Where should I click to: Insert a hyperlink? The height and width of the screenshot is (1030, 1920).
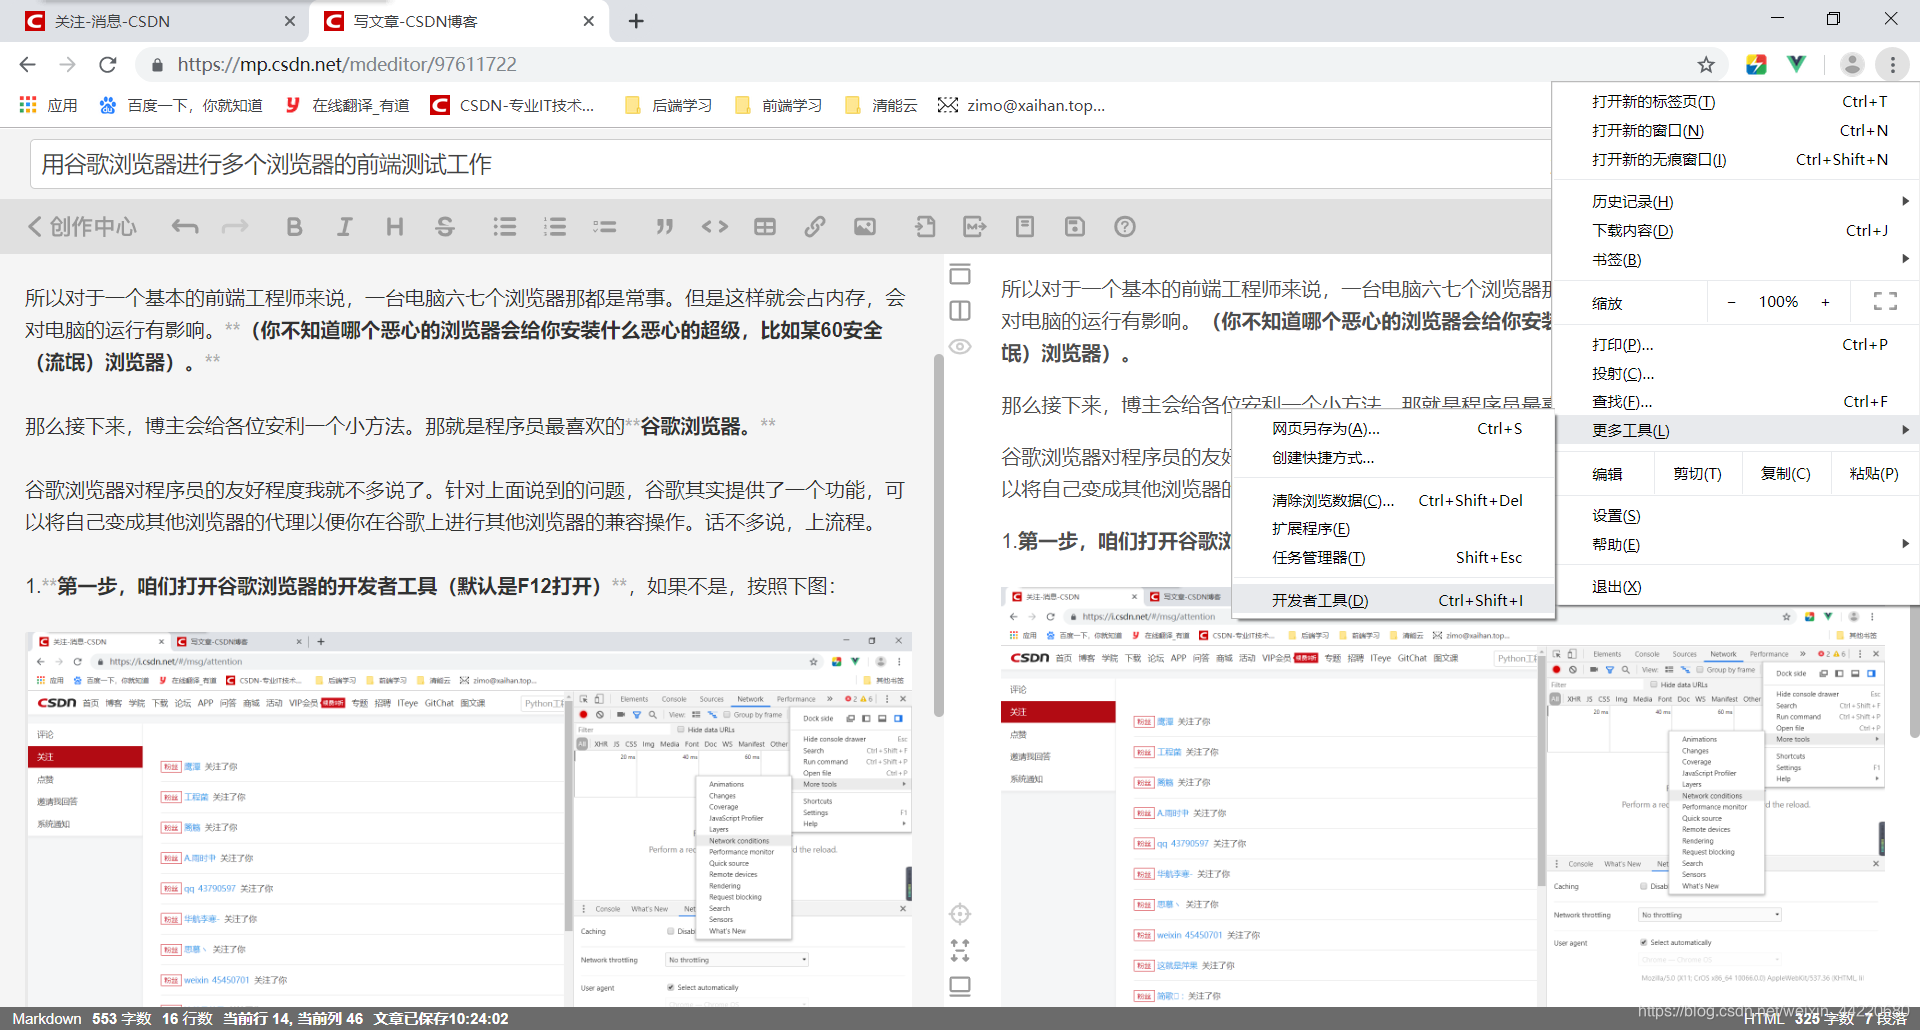[815, 227]
